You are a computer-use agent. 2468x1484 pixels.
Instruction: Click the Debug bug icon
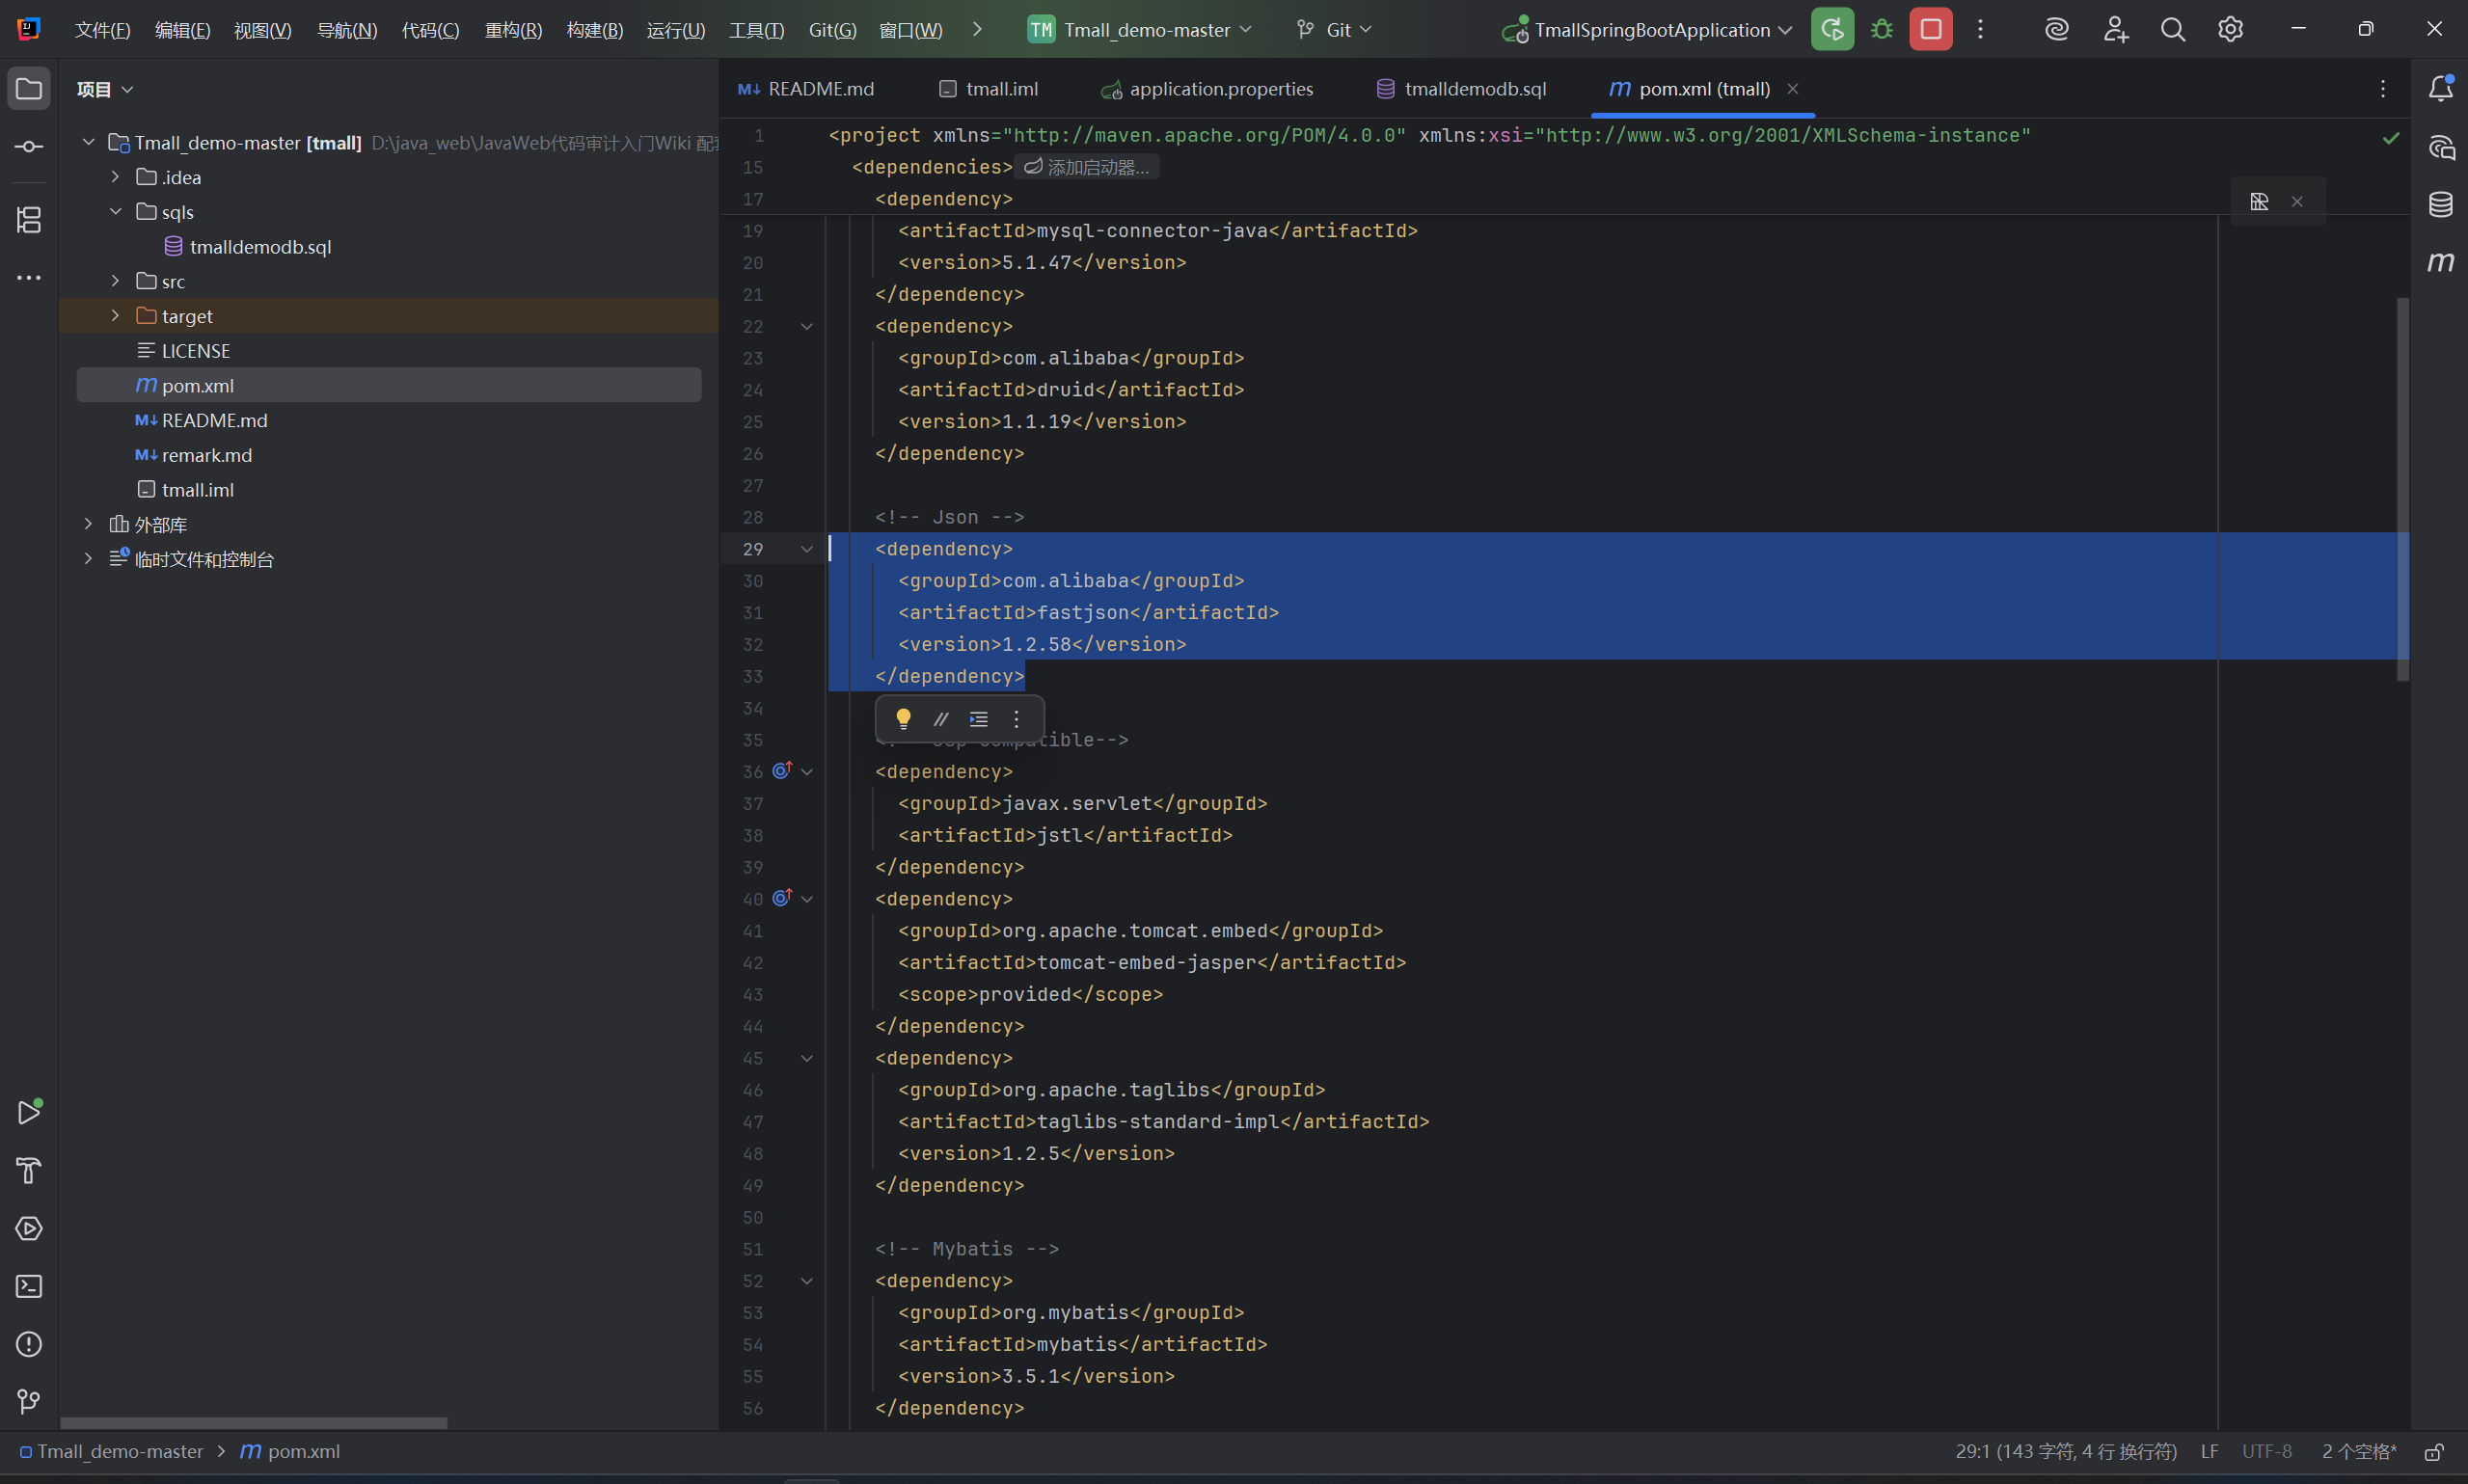point(1881,30)
